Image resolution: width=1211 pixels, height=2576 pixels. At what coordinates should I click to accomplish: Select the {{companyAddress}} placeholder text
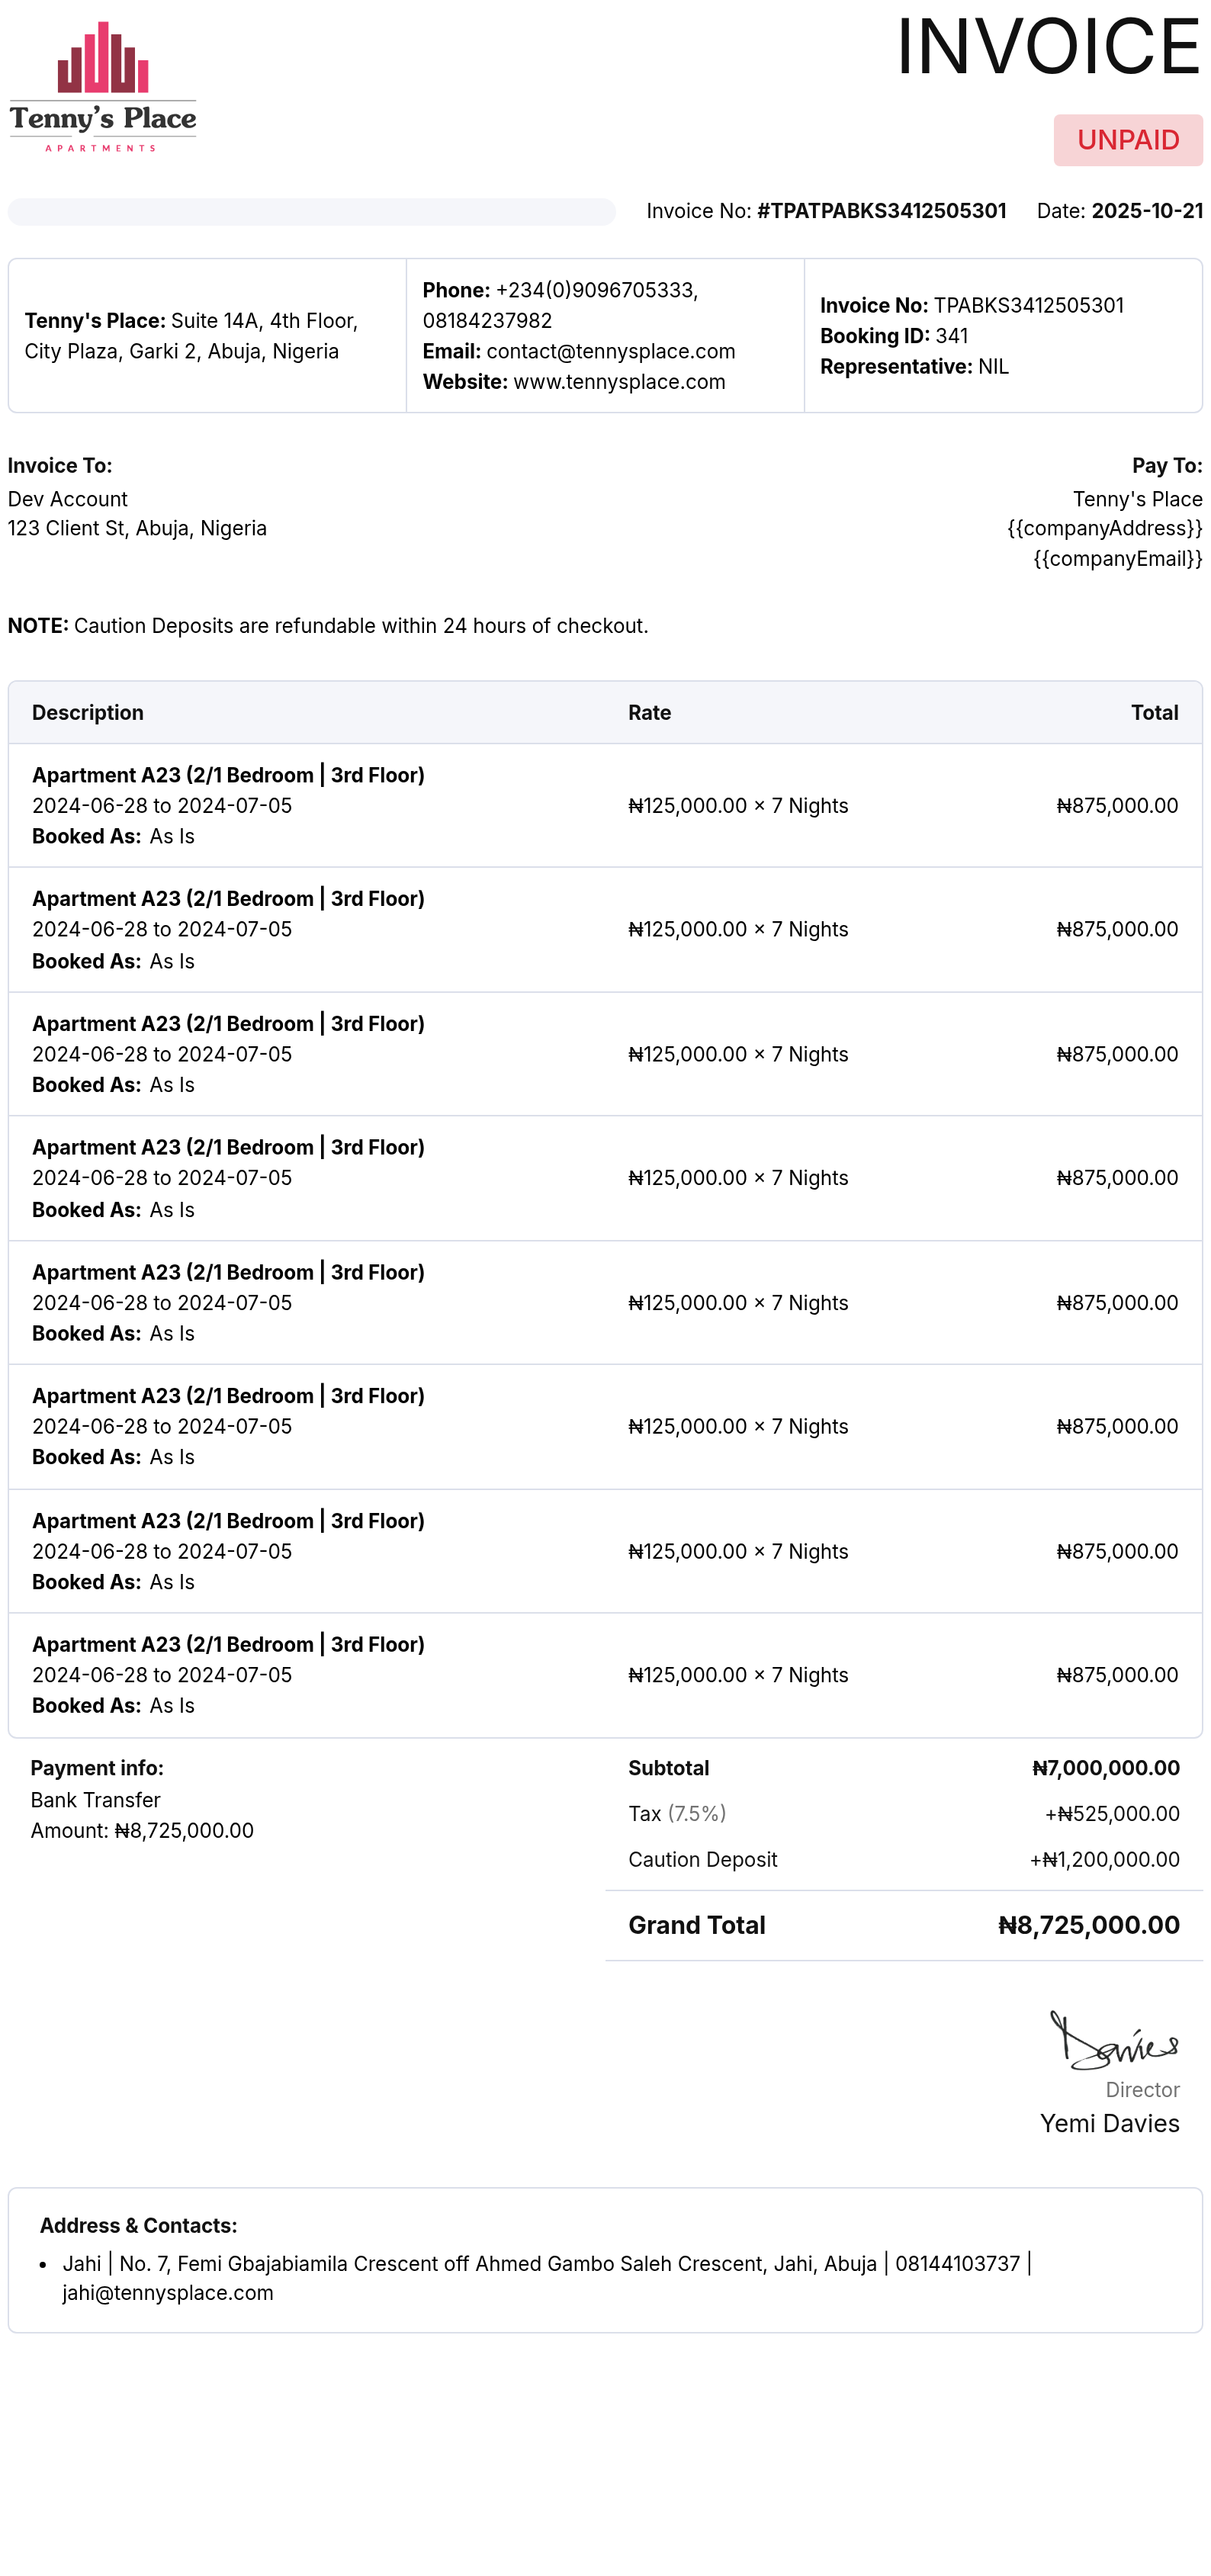[x=1104, y=528]
